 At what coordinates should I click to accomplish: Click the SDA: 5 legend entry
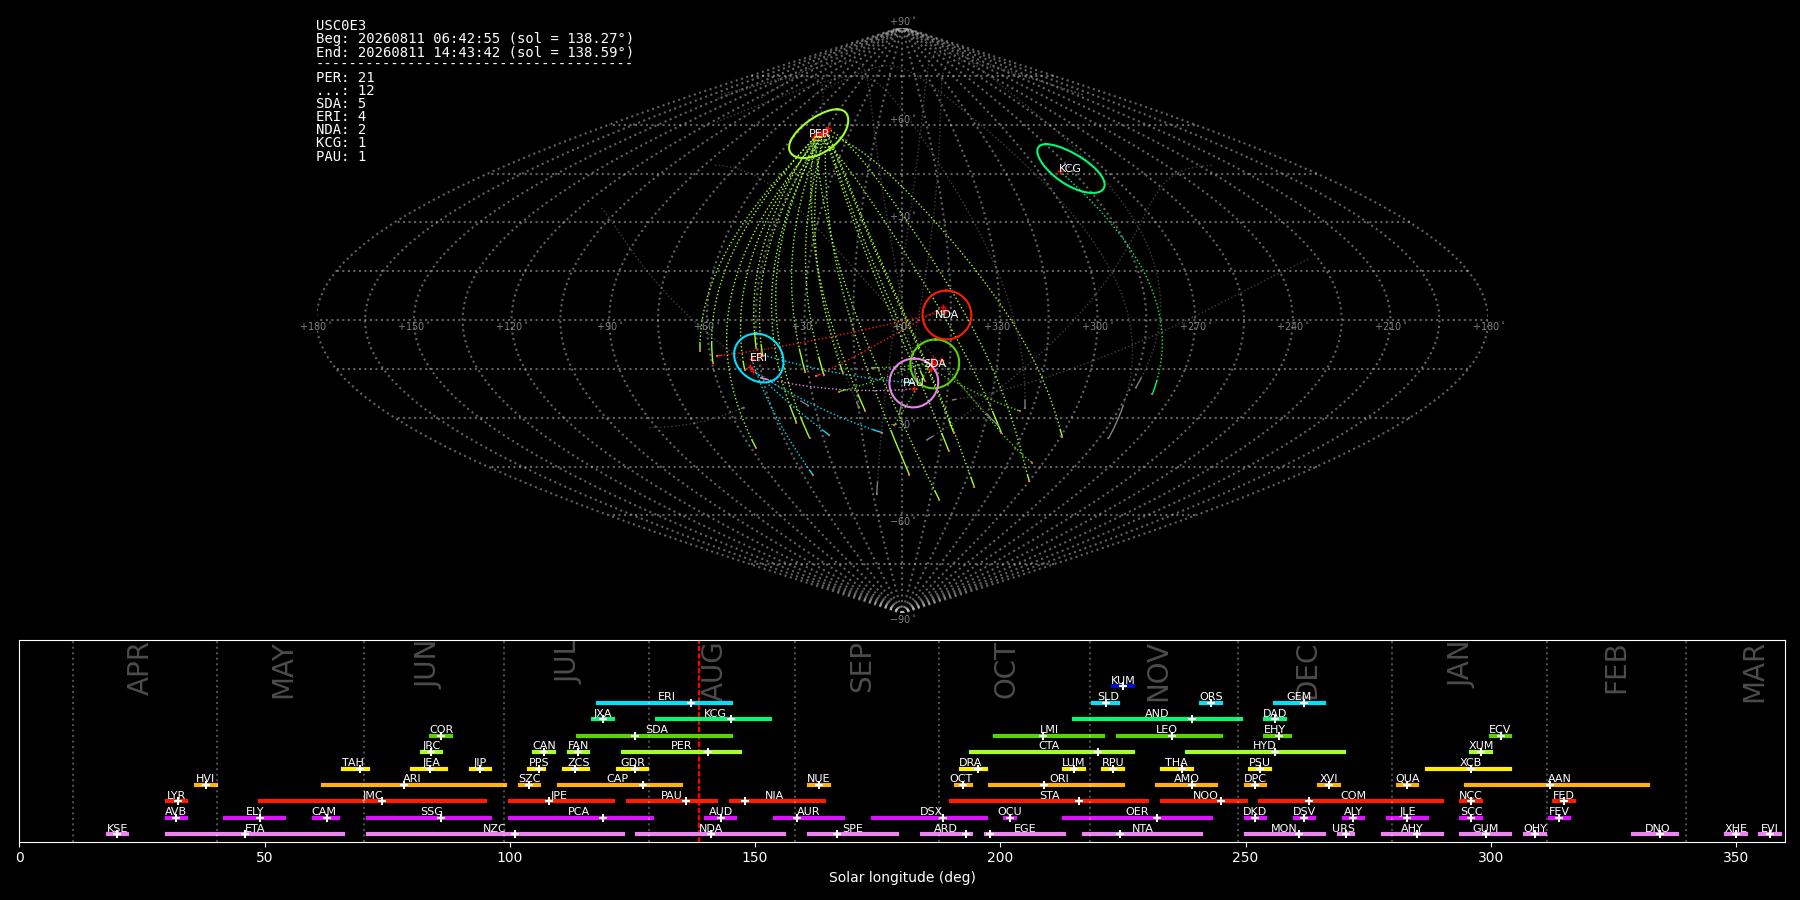341,103
